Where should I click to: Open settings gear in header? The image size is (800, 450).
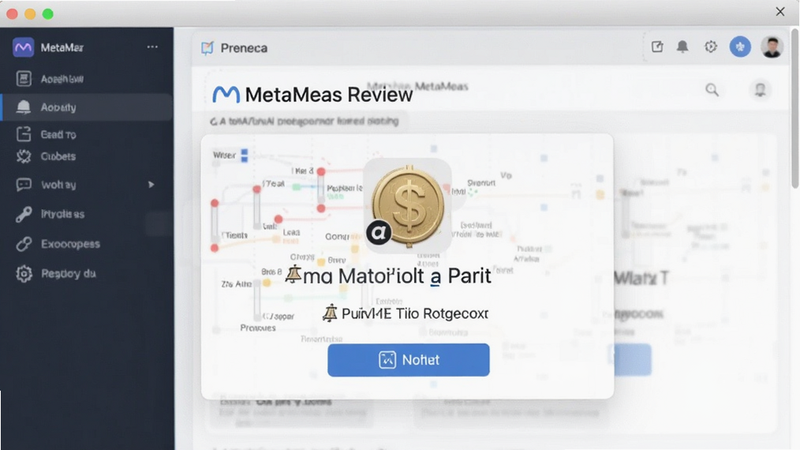pos(711,47)
